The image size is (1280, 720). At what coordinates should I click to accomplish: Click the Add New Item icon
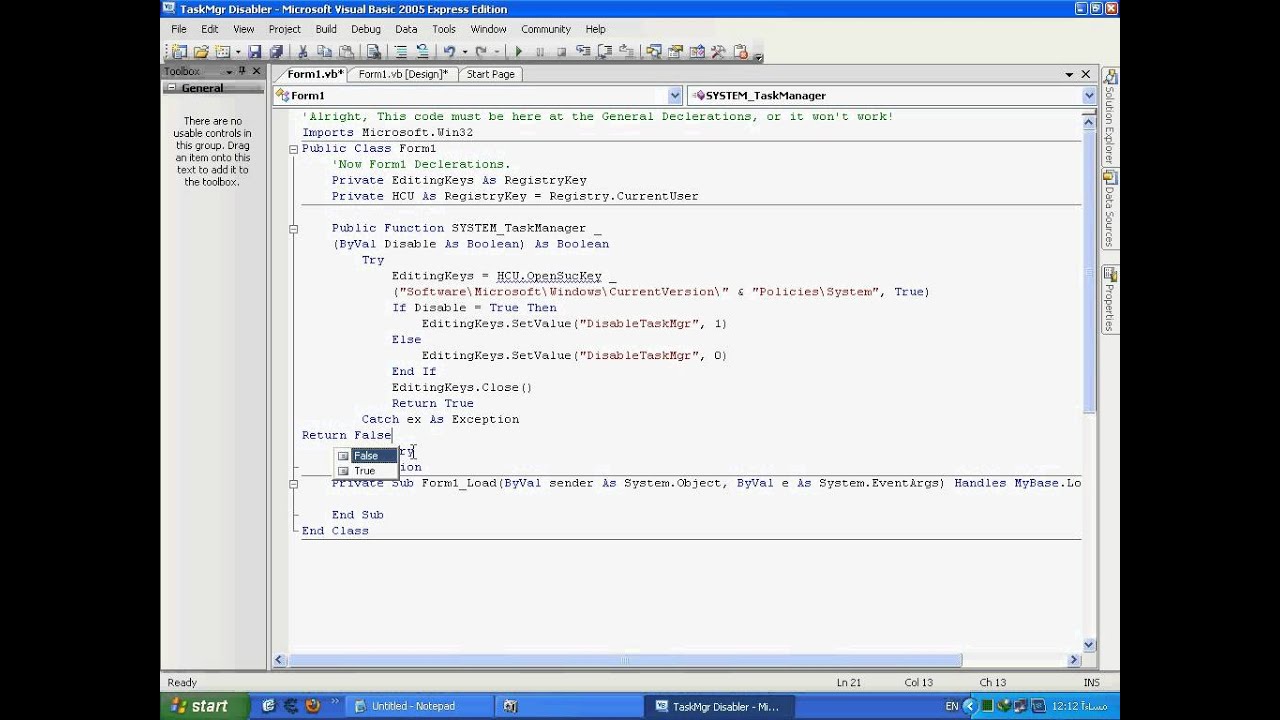222,52
